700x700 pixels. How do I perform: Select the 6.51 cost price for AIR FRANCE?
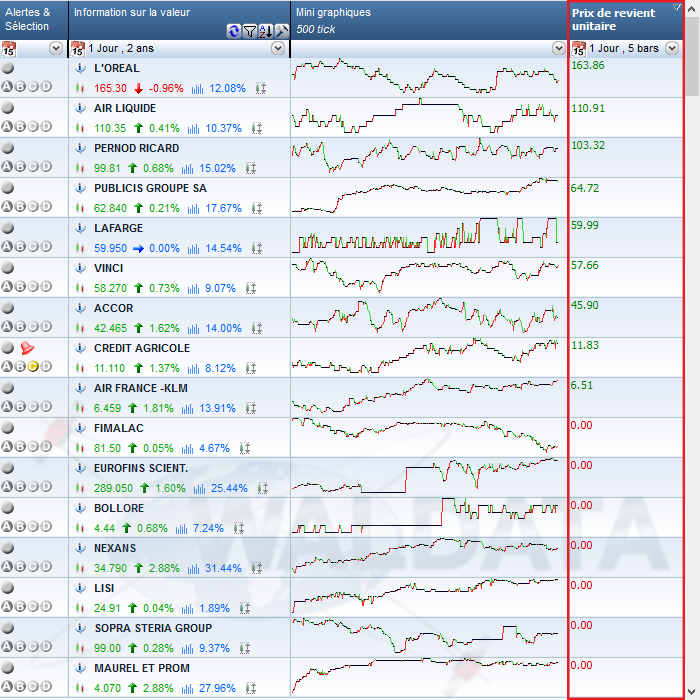582,385
